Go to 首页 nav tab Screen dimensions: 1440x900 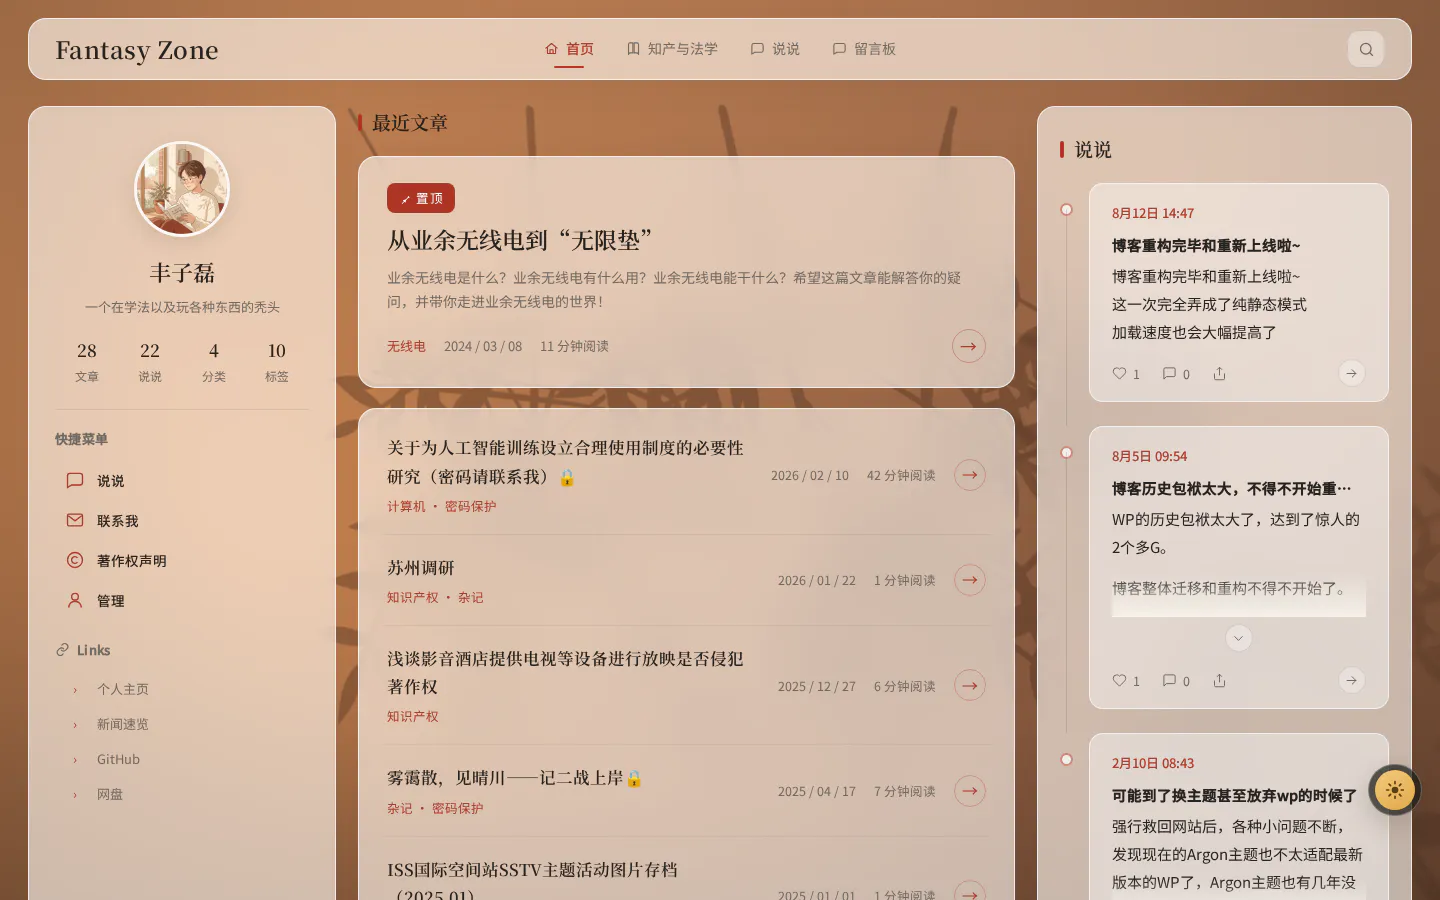(569, 49)
